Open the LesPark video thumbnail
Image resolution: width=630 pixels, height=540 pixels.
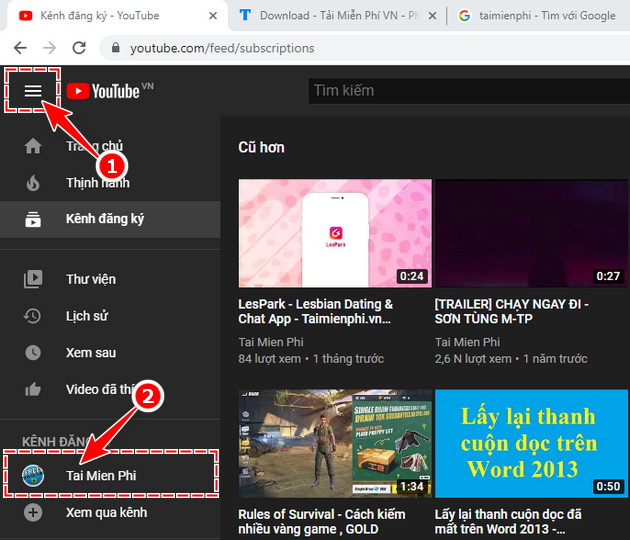[335, 233]
